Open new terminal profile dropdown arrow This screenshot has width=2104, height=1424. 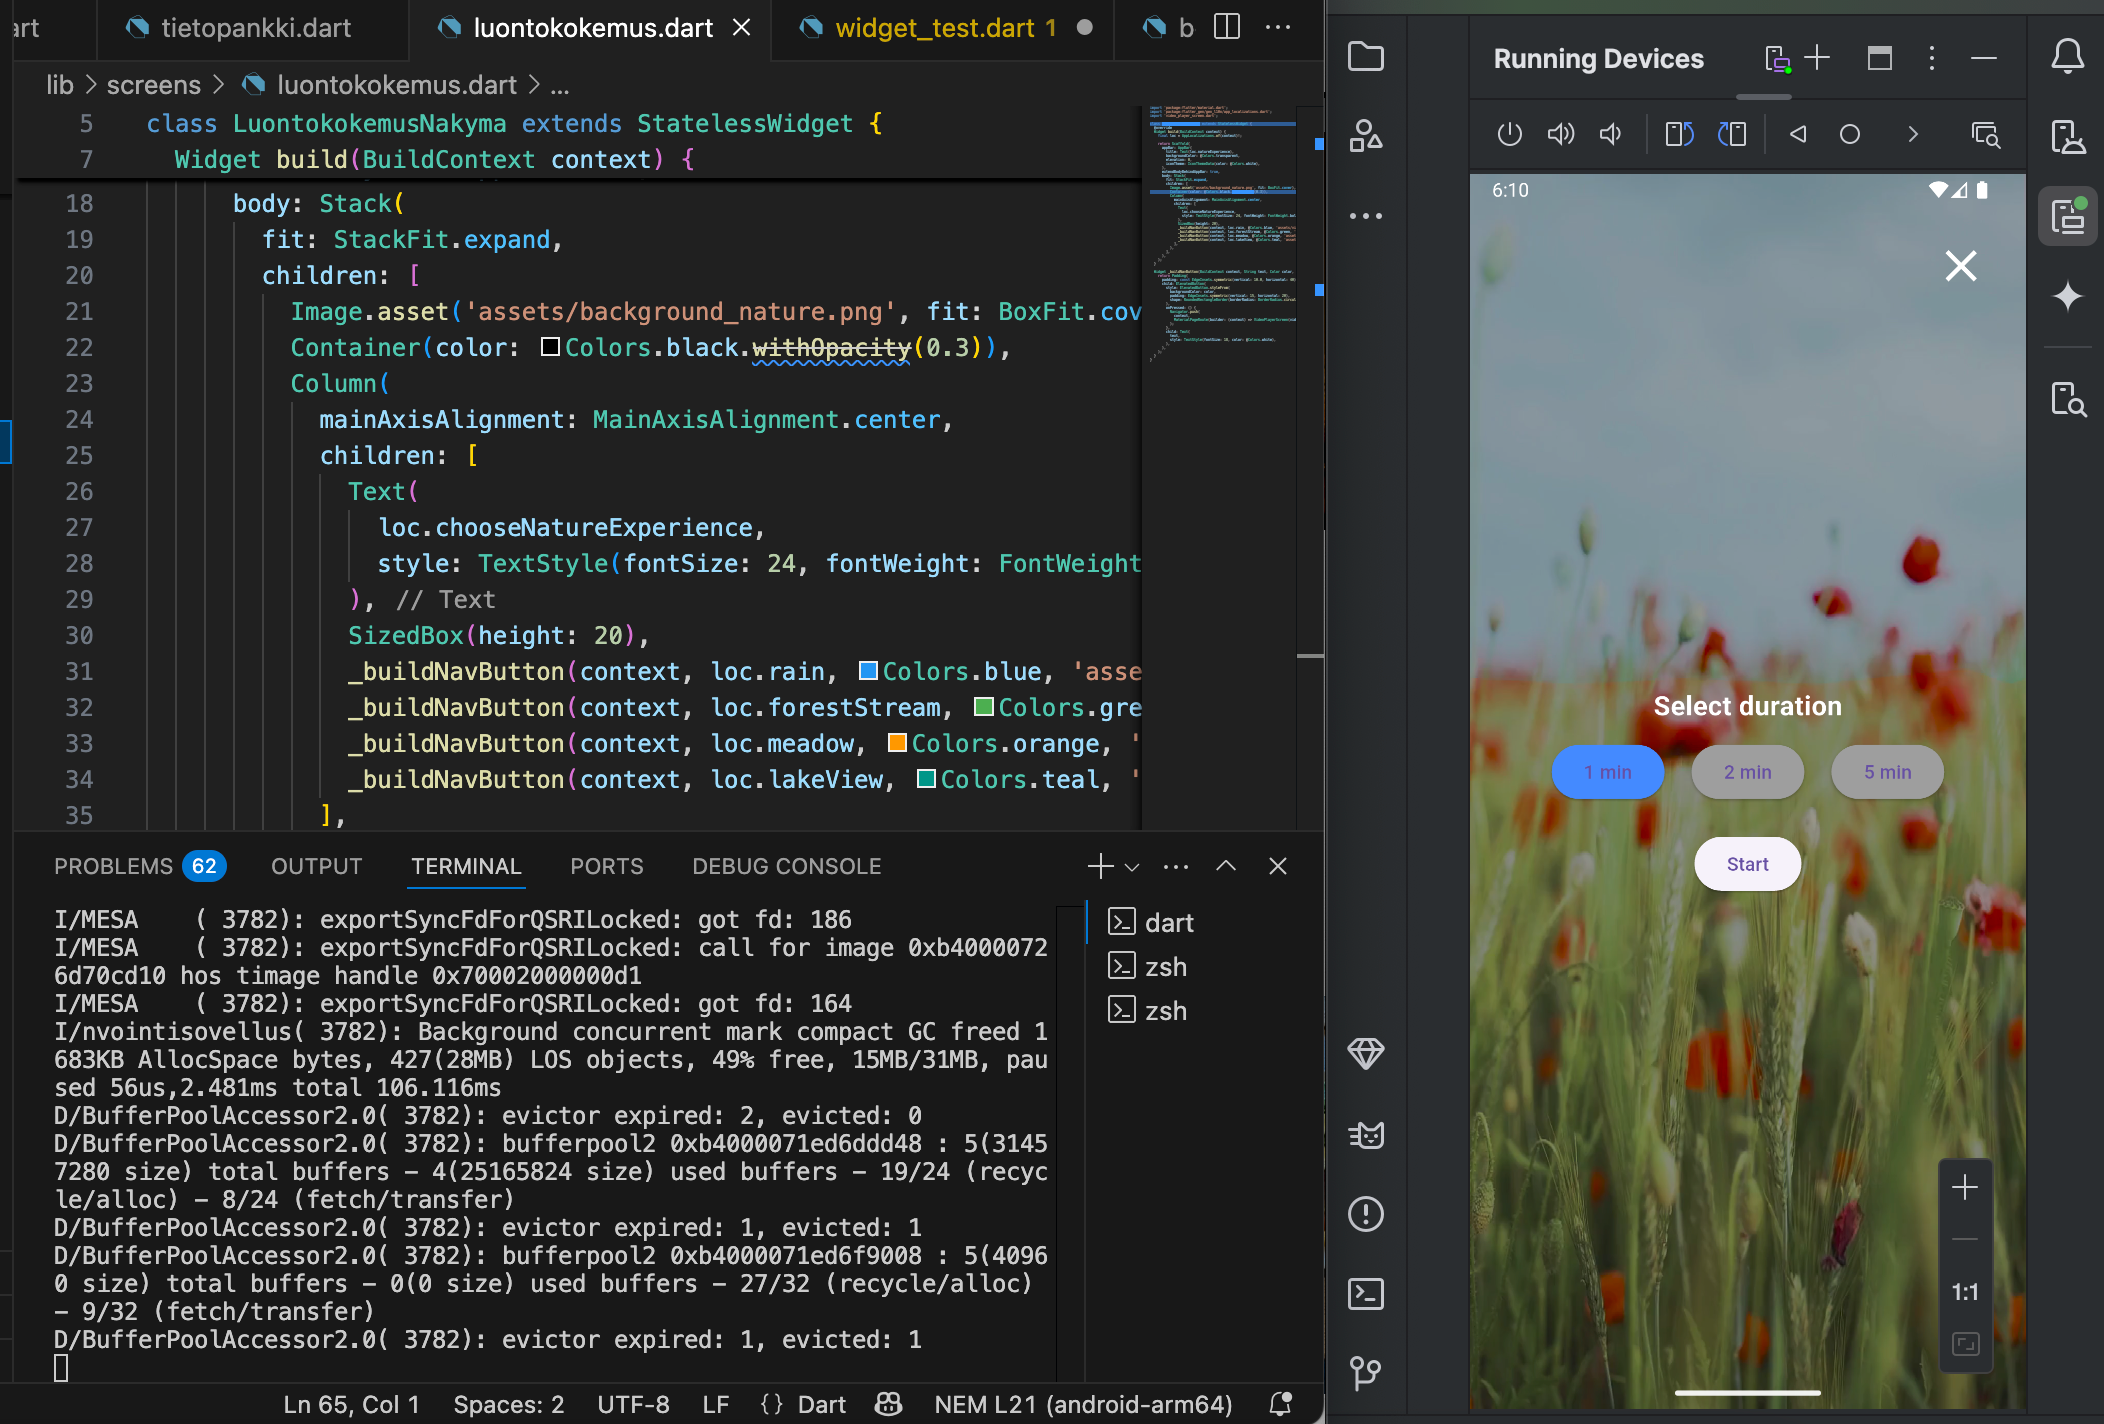tap(1132, 867)
